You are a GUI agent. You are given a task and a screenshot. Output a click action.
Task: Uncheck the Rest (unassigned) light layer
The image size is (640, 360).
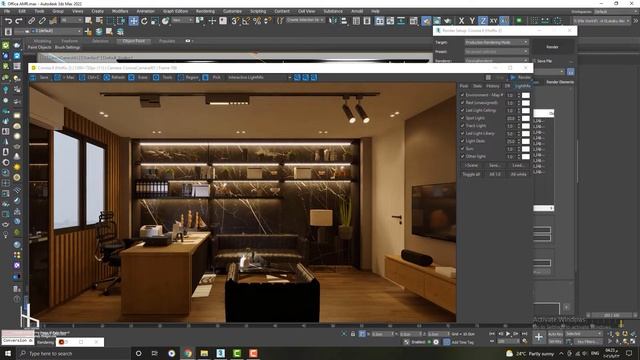coord(462,102)
